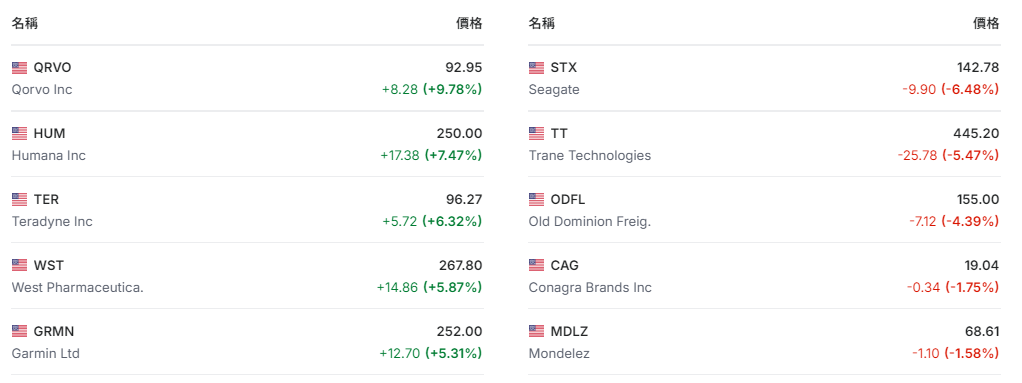This screenshot has height=383, width=1022.
Task: Open the QRVO ticker link
Action: coord(52,68)
